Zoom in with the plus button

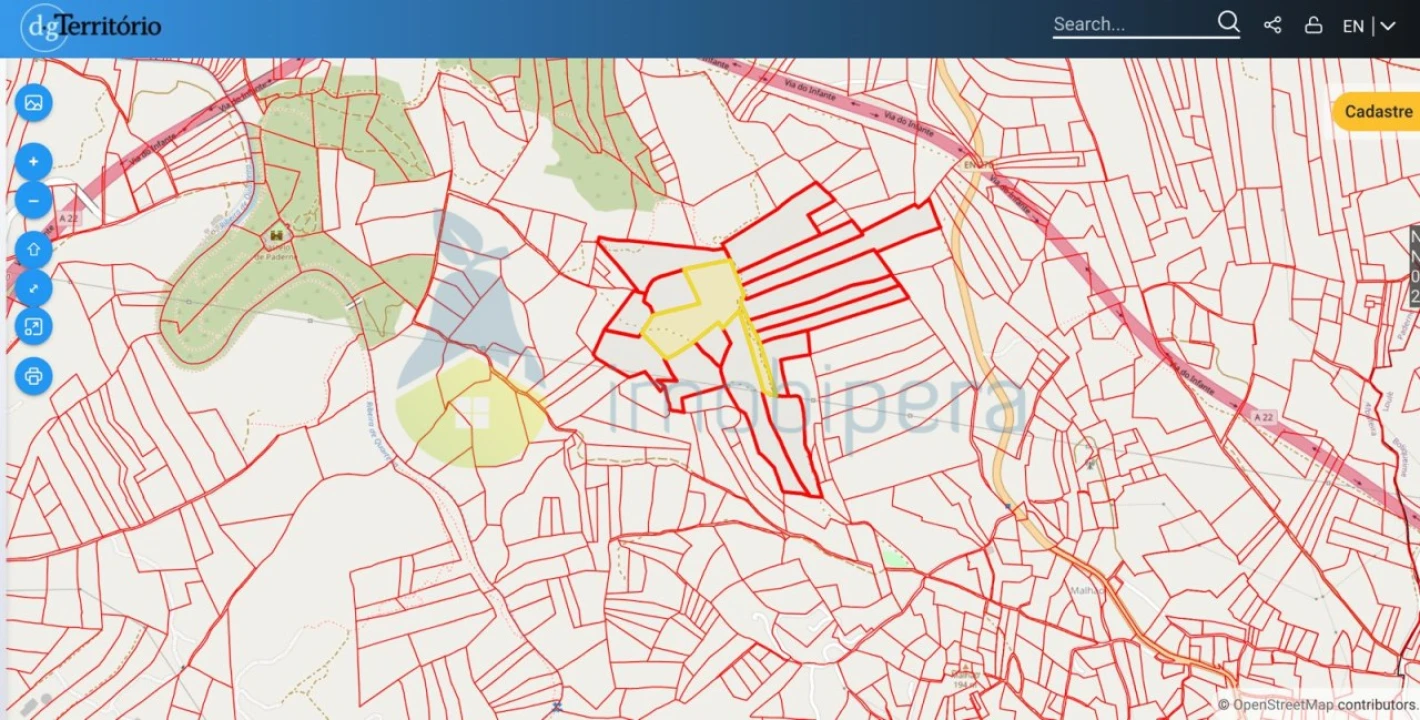[33, 161]
